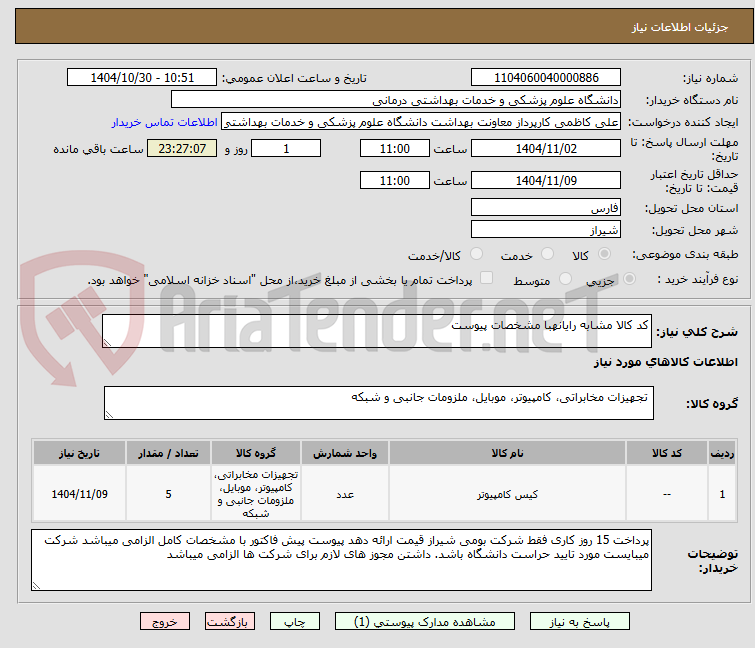Toggle the اسناد خزانه اسلامی payment checkbox
The width and height of the screenshot is (755, 648).
(x=487, y=278)
